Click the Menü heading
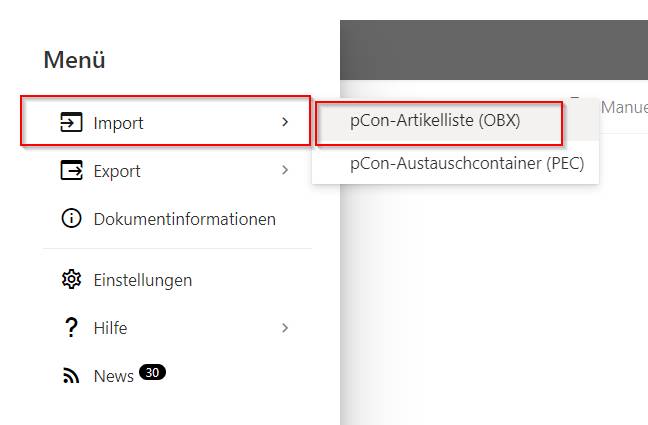This screenshot has height=425, width=648. [74, 60]
